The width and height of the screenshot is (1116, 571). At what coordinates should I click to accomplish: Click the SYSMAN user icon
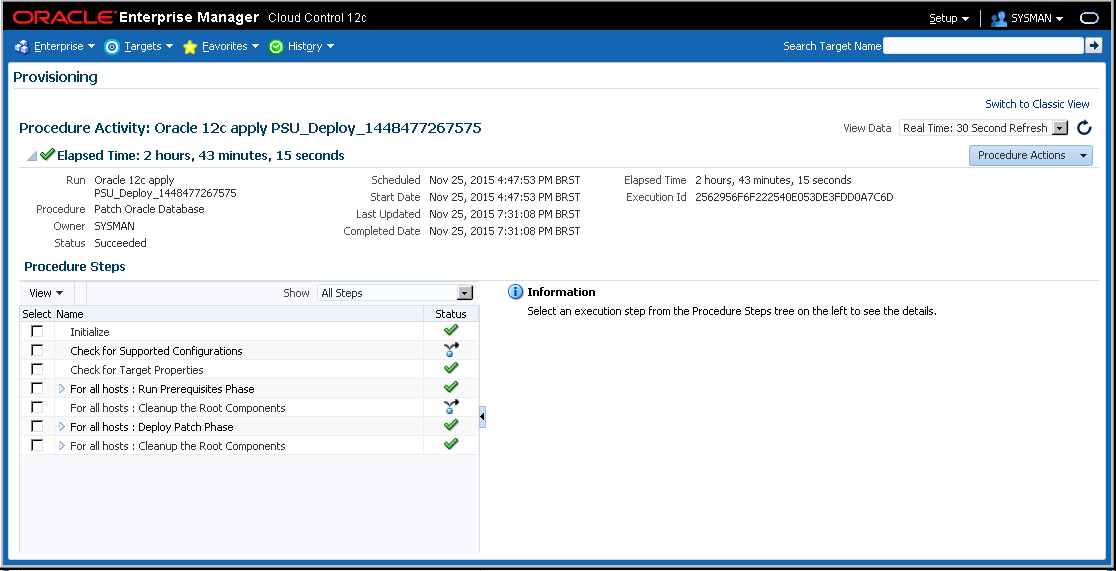[999, 19]
